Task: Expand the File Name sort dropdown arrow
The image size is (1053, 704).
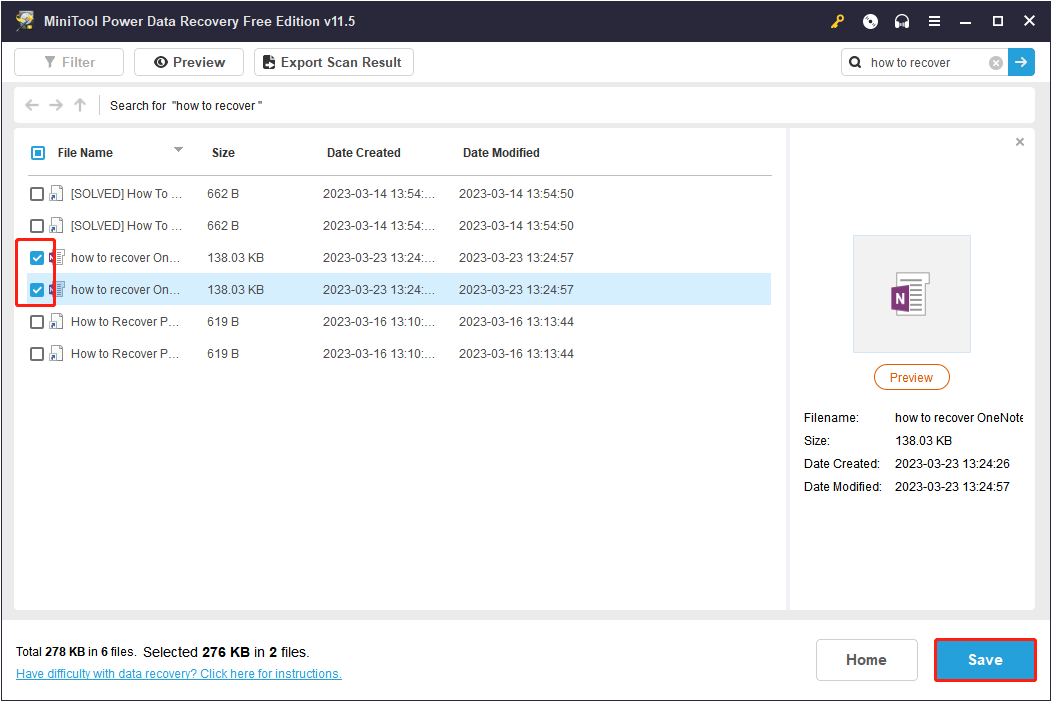Action: (x=178, y=150)
